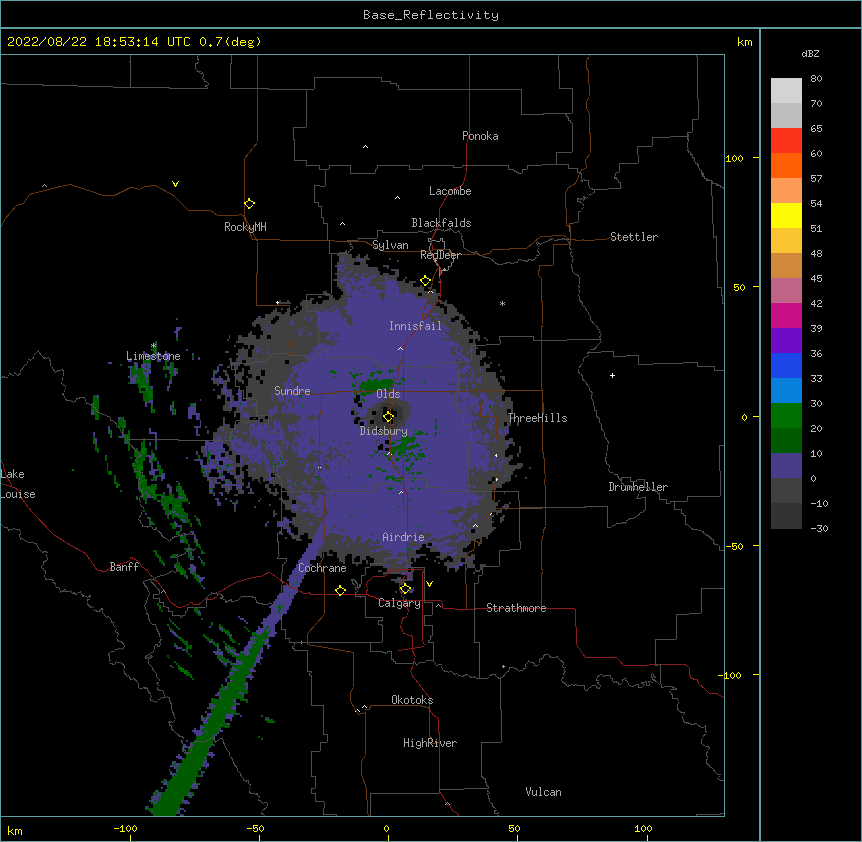This screenshot has width=862, height=842.
Task: Pick the violet 36–39 dBZ legend swatch
Action: coord(786,341)
